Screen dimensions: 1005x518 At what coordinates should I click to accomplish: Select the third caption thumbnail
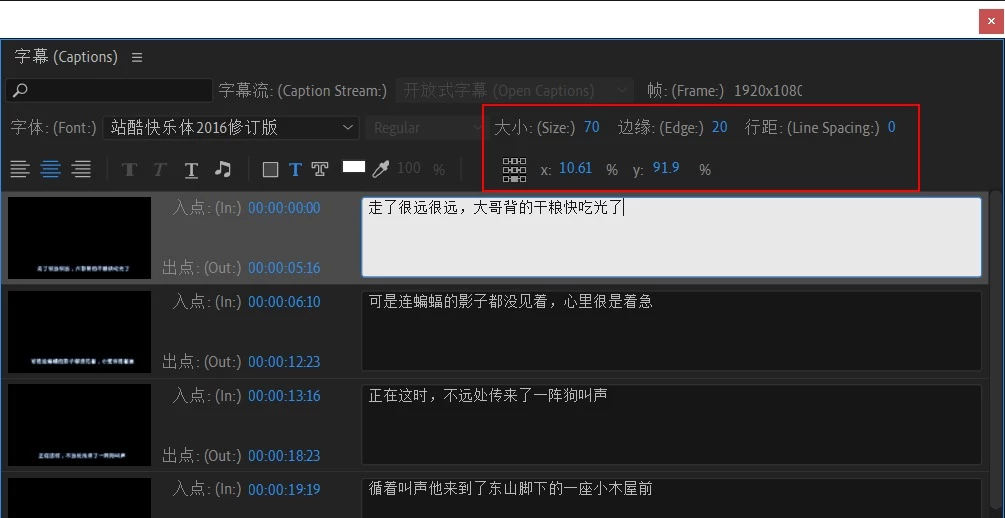tap(79, 425)
